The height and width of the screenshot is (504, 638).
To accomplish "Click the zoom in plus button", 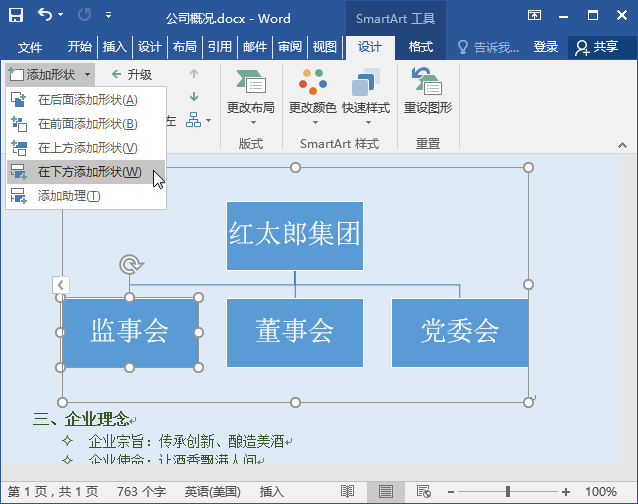I will point(566,492).
